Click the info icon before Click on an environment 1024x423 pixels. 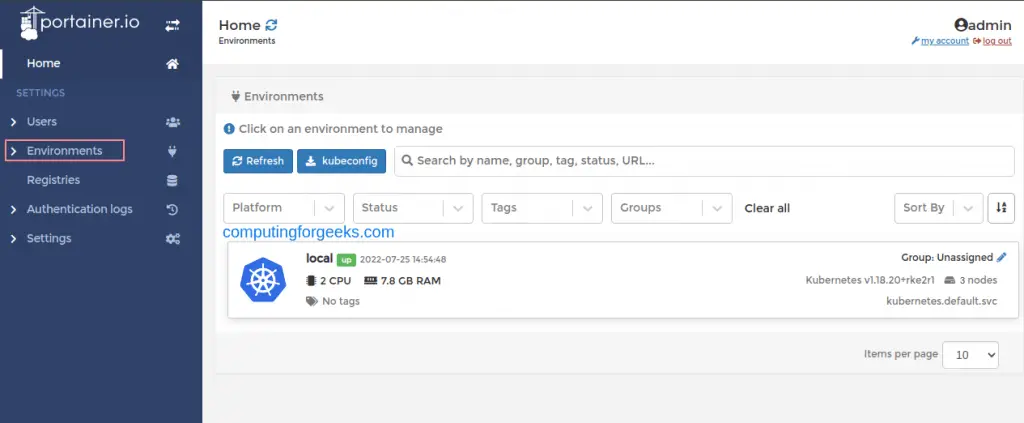pos(229,129)
